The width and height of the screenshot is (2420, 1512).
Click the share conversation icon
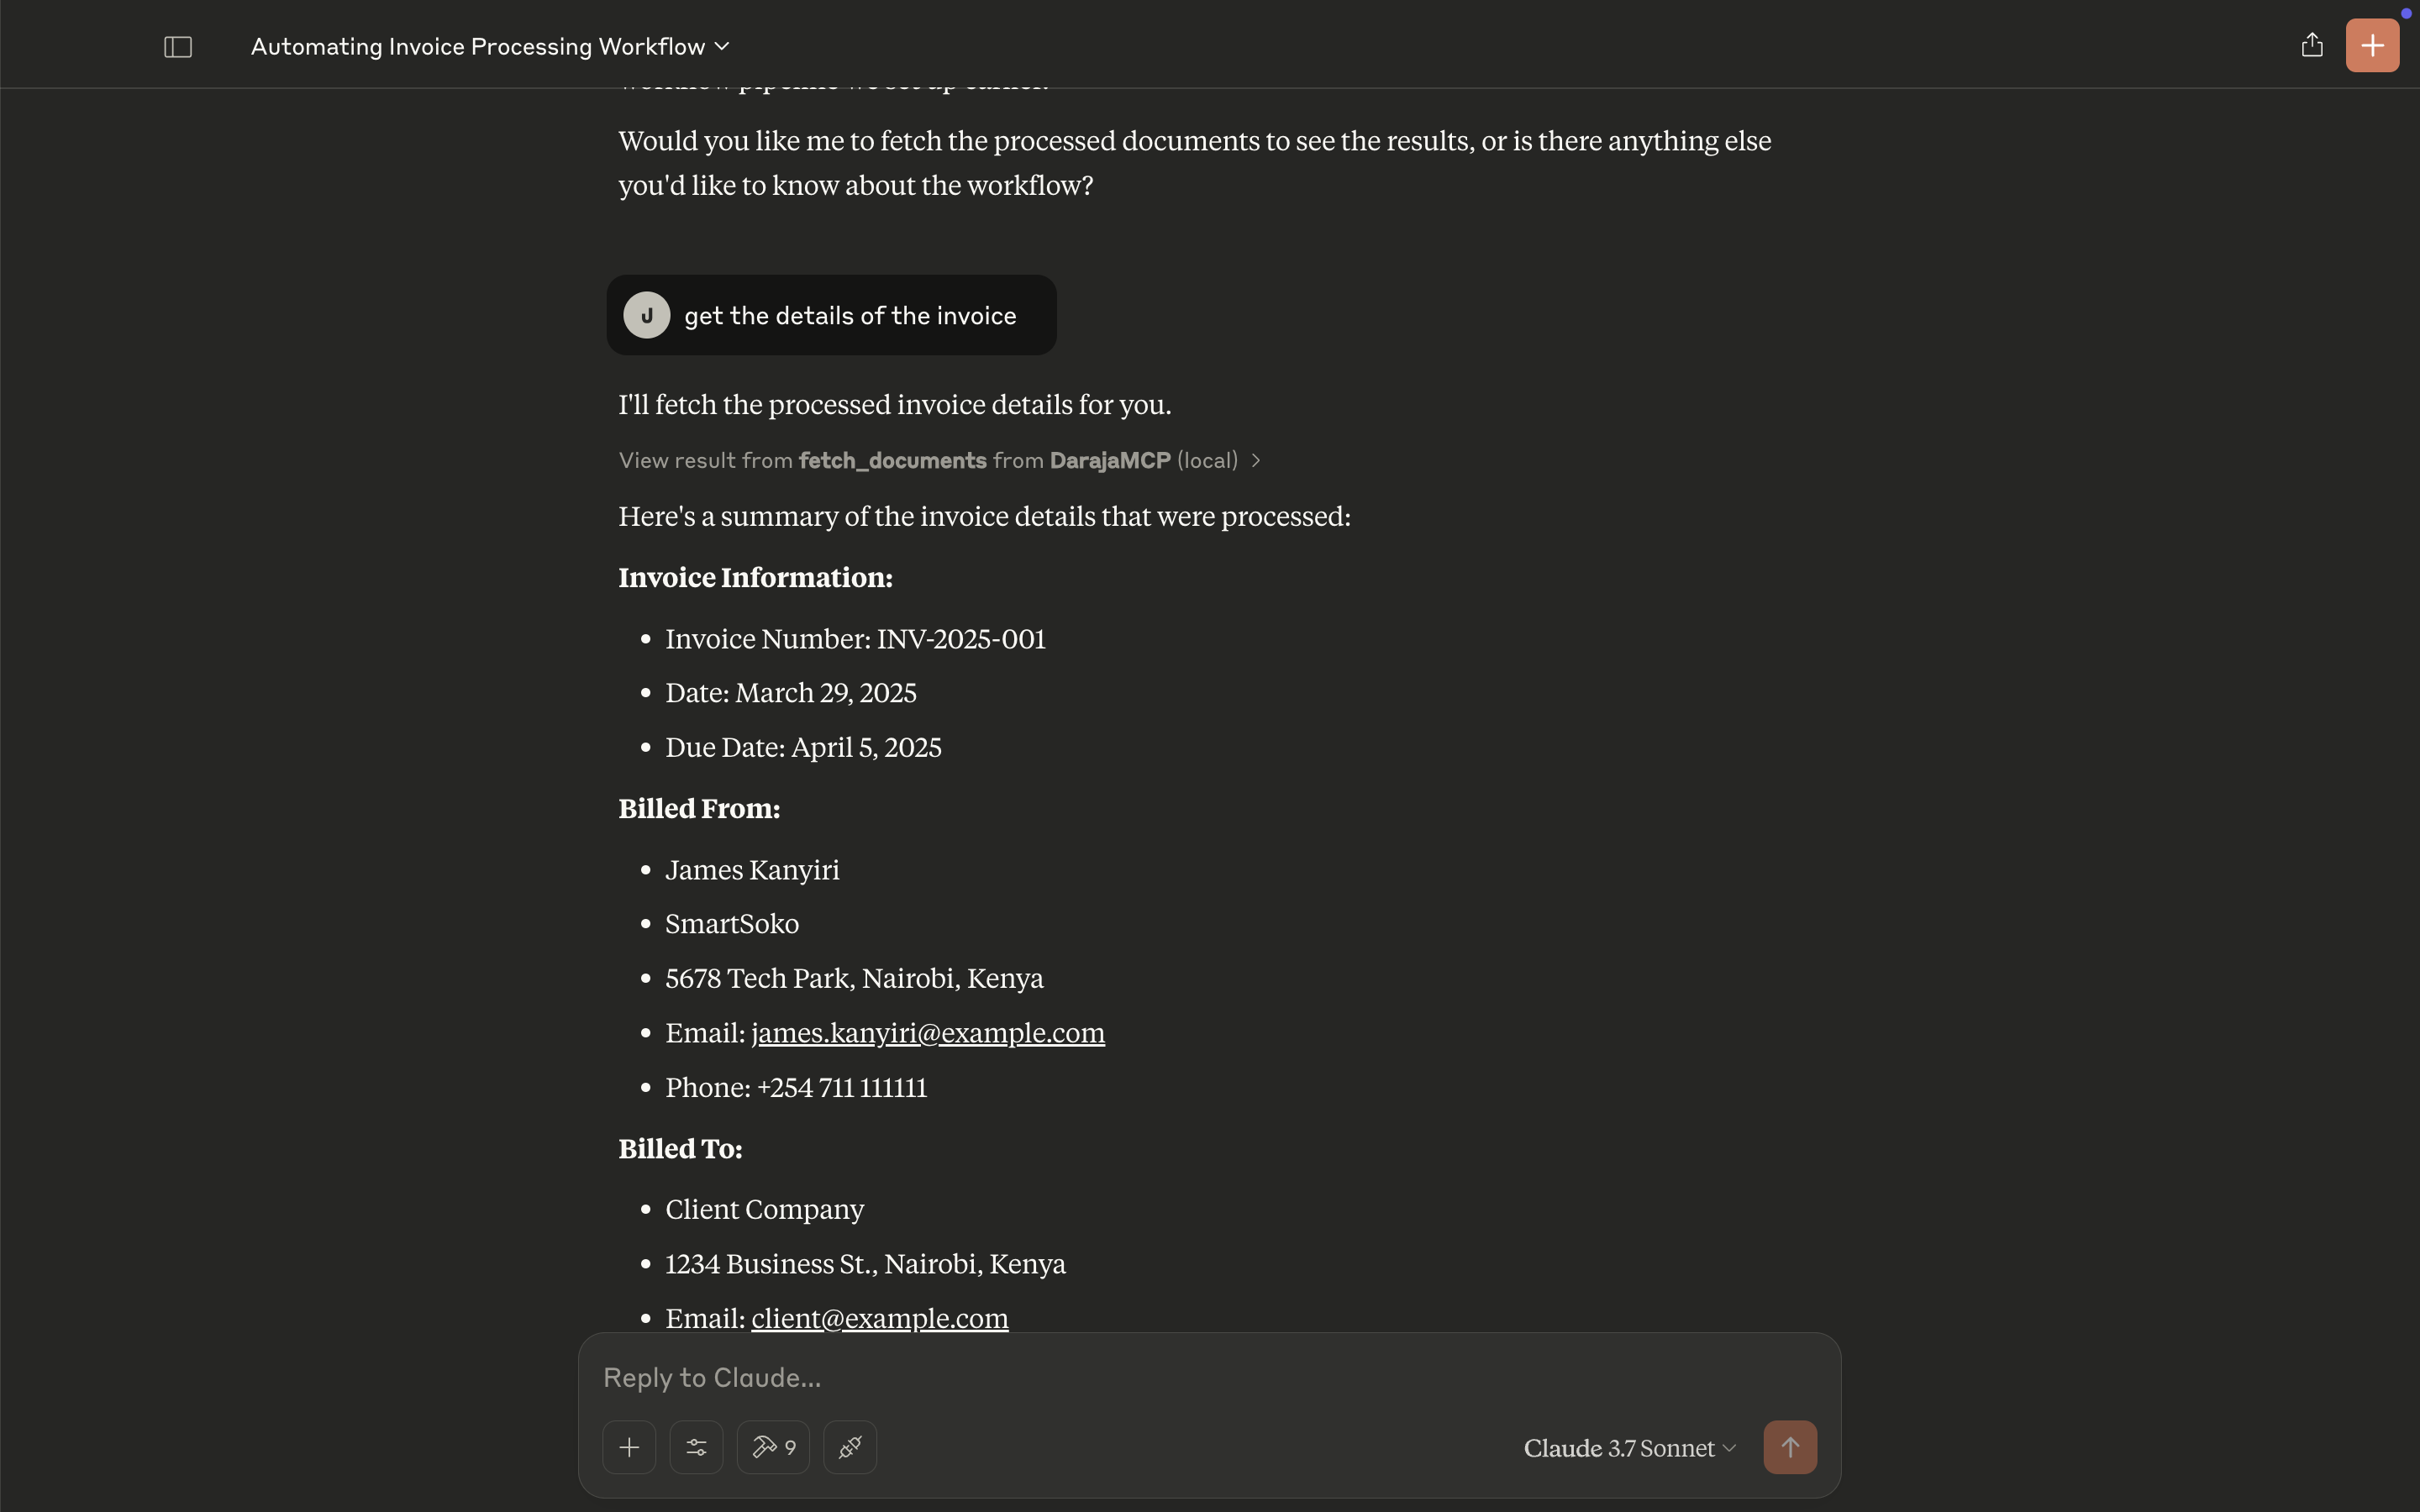click(2311, 45)
